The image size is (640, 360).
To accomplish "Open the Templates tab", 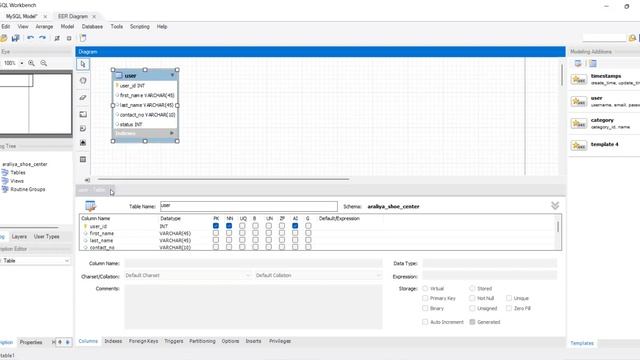I will (582, 343).
